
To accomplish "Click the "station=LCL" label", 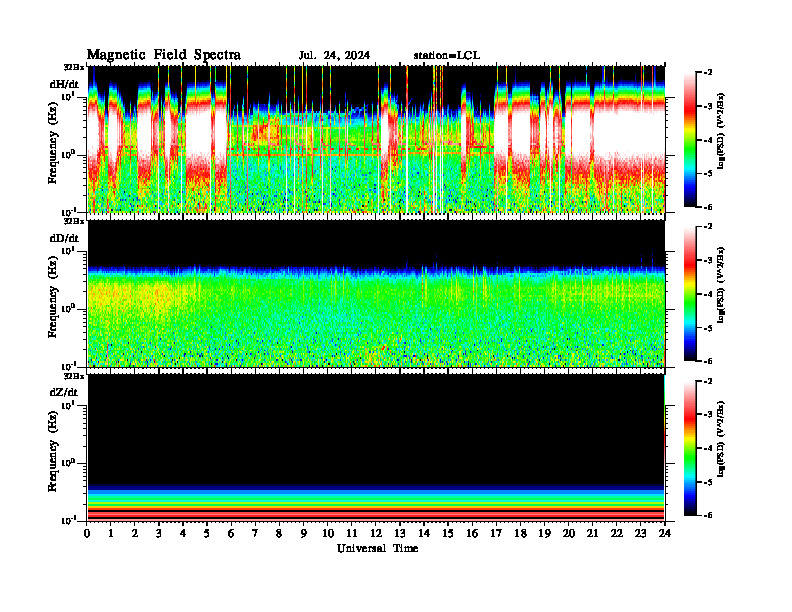I will click(447, 56).
